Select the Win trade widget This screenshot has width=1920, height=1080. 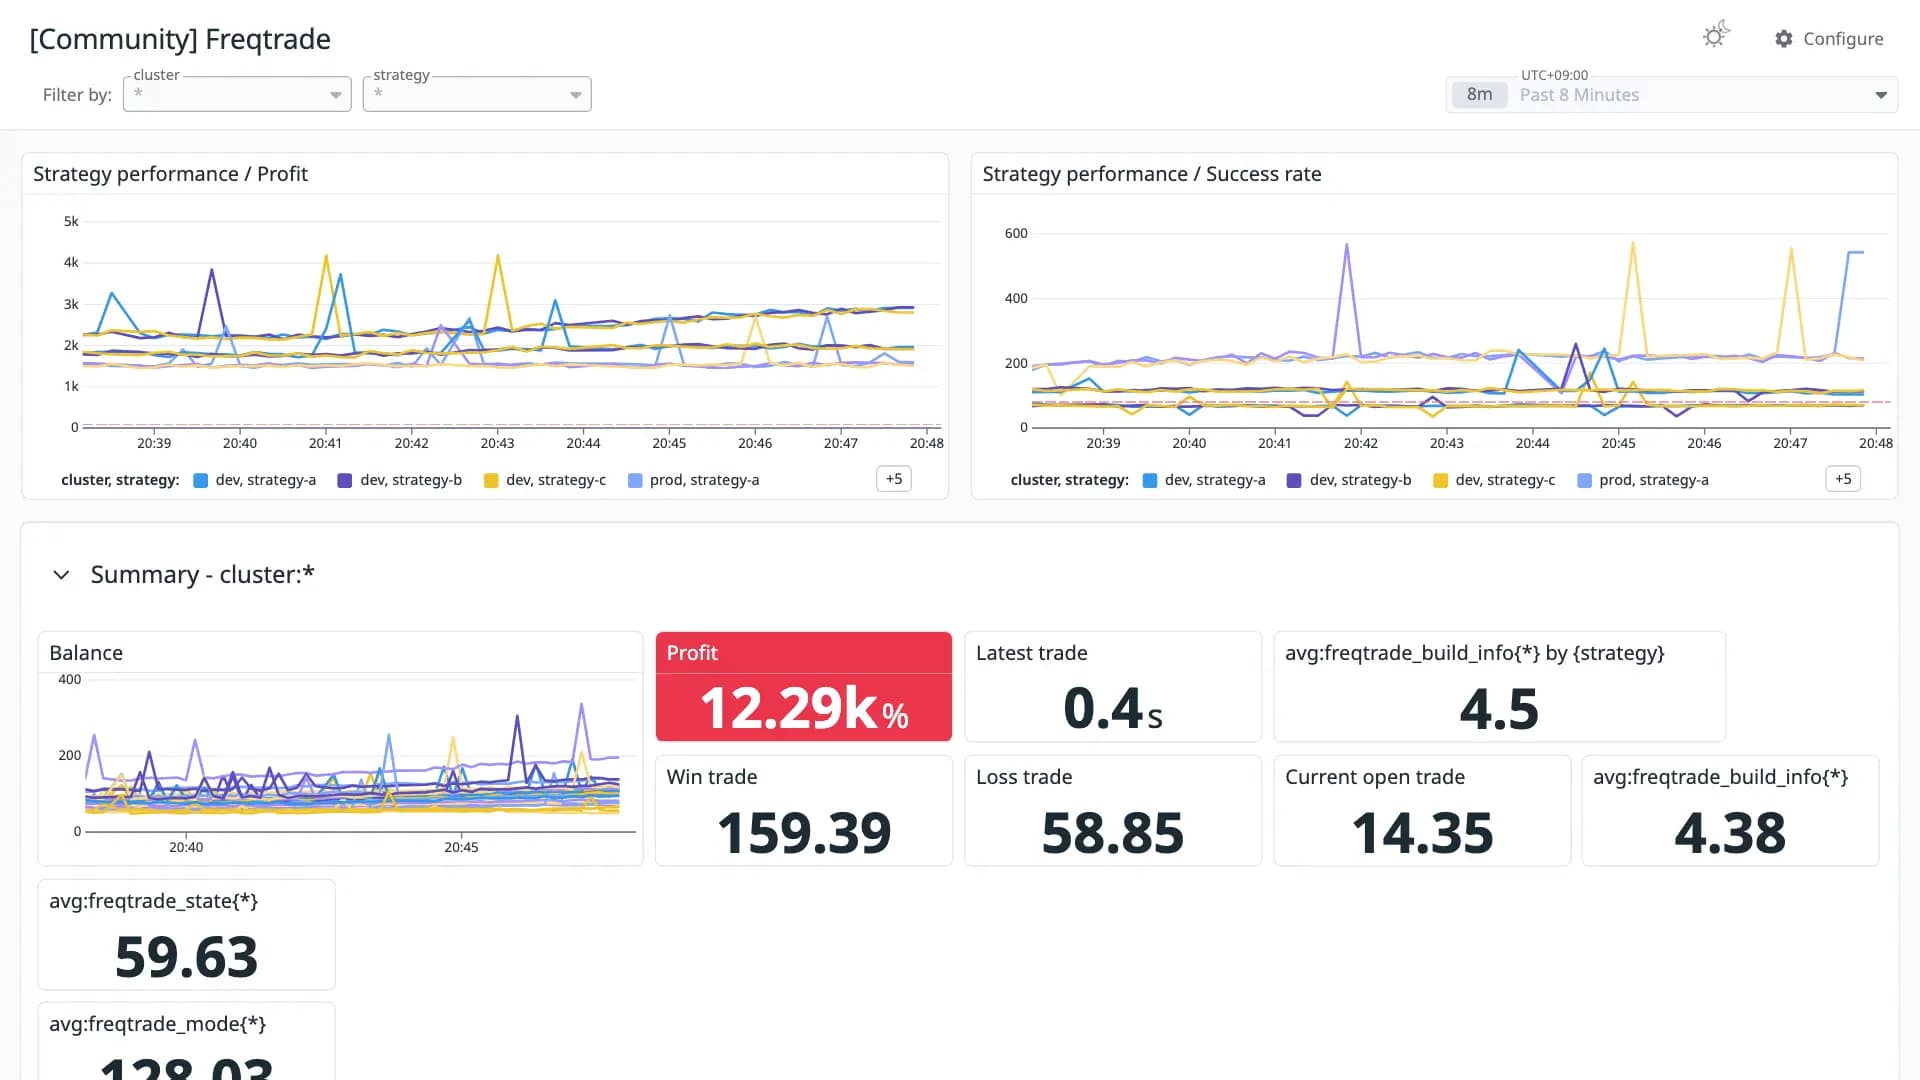click(804, 810)
